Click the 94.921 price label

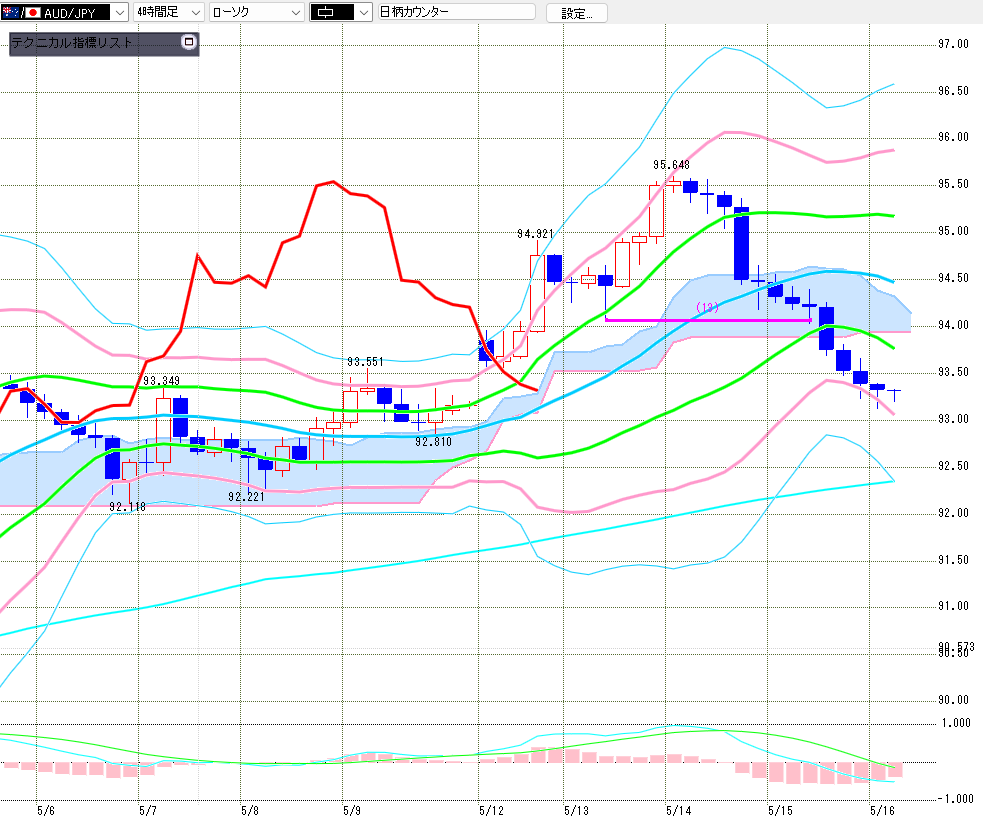click(535, 234)
